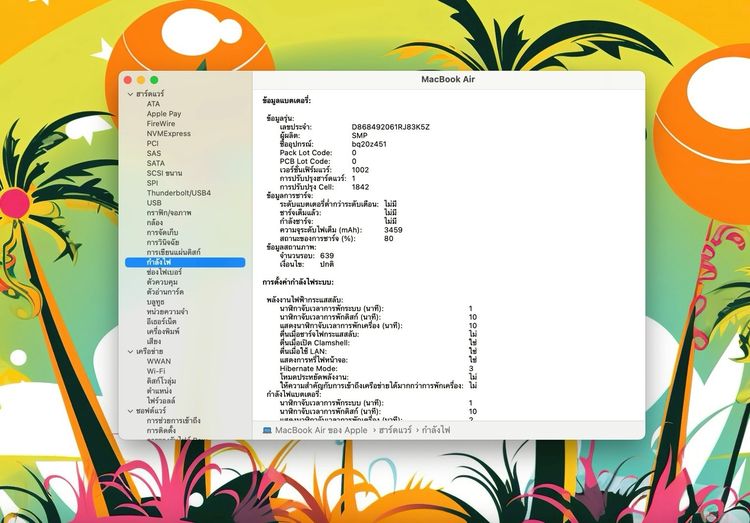Image resolution: width=750 pixels, height=523 pixels.
Task: Collapse the เครือข่าย section chevron
Action: (130, 351)
